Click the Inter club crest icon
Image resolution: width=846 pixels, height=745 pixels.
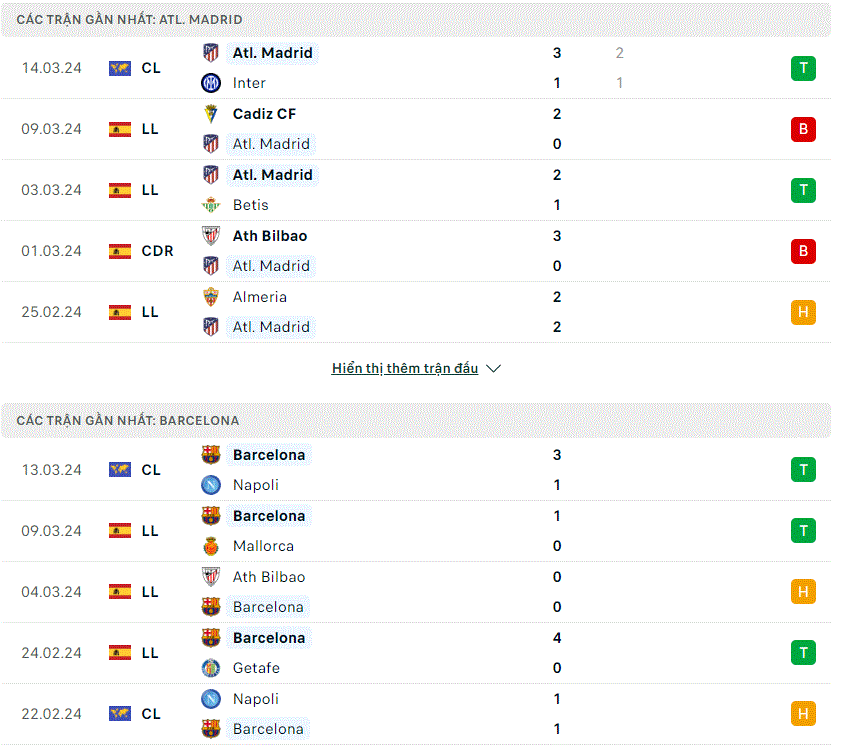coord(210,83)
